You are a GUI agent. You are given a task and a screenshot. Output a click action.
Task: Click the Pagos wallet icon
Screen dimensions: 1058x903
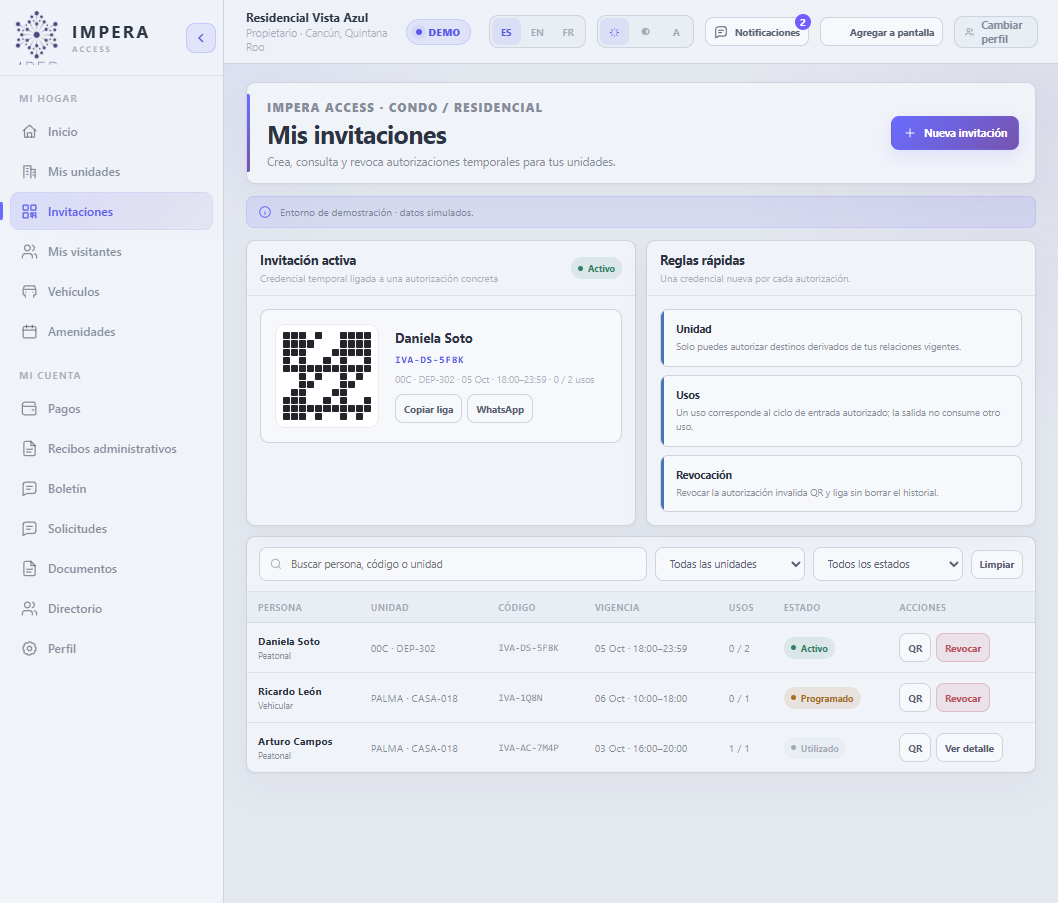pyautogui.click(x=30, y=408)
